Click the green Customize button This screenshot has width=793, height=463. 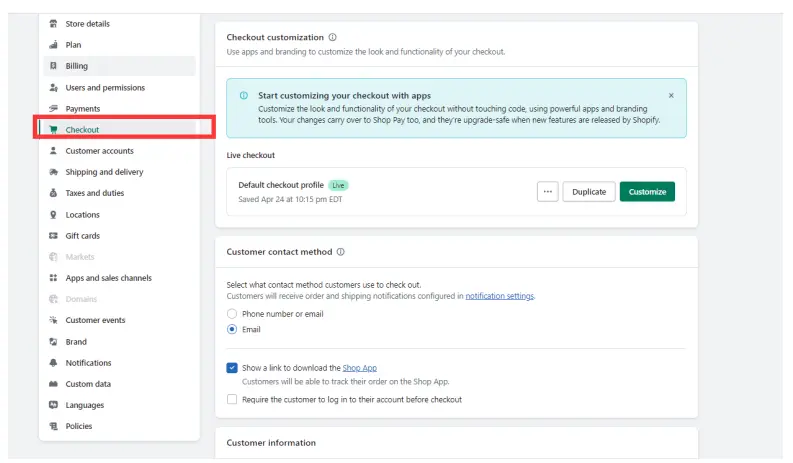pyautogui.click(x=647, y=192)
